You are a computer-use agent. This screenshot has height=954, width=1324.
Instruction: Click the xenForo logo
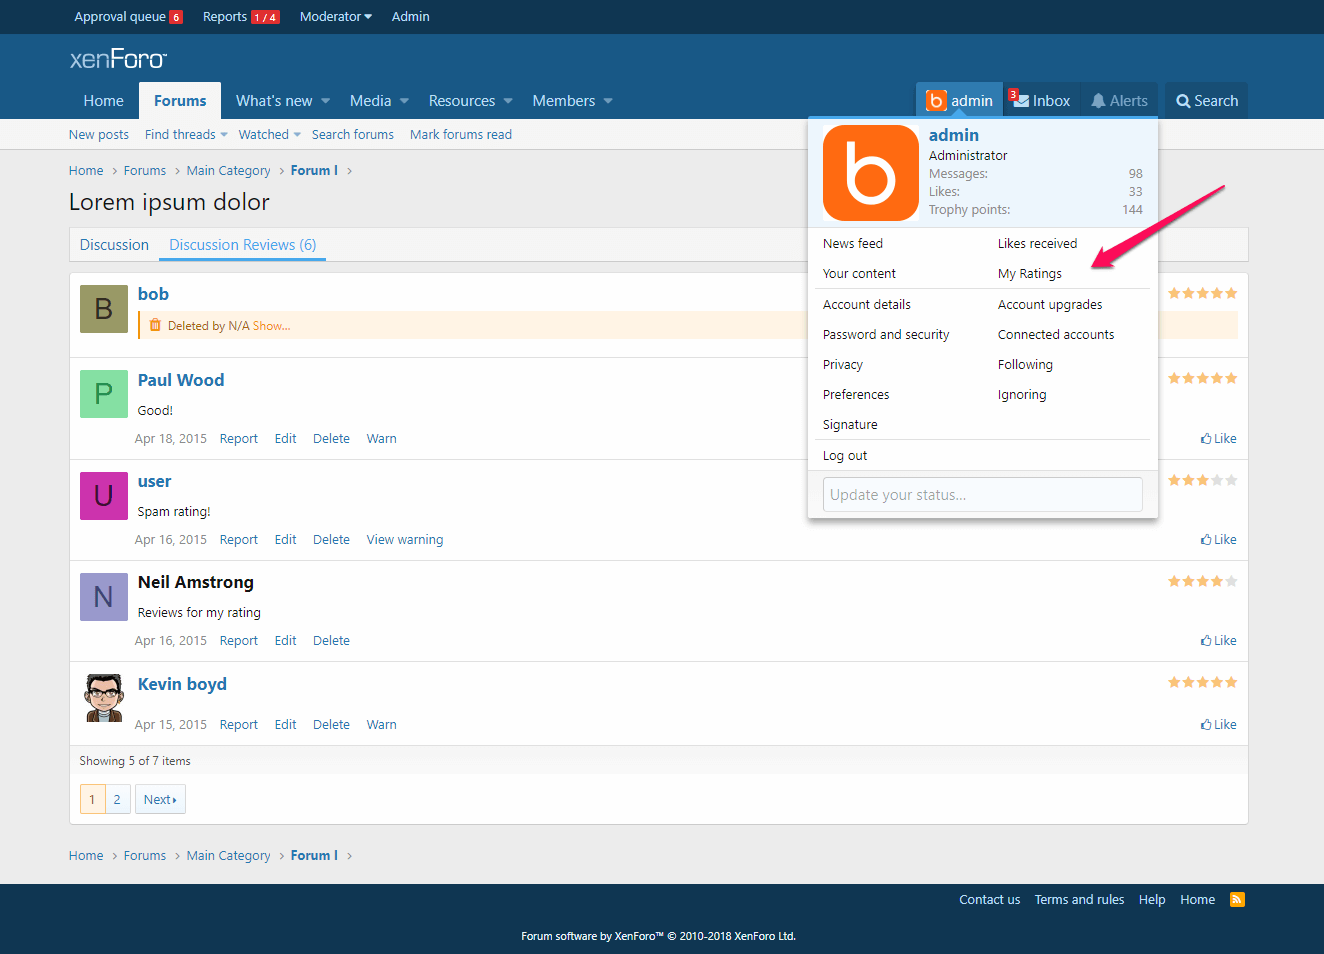point(118,59)
